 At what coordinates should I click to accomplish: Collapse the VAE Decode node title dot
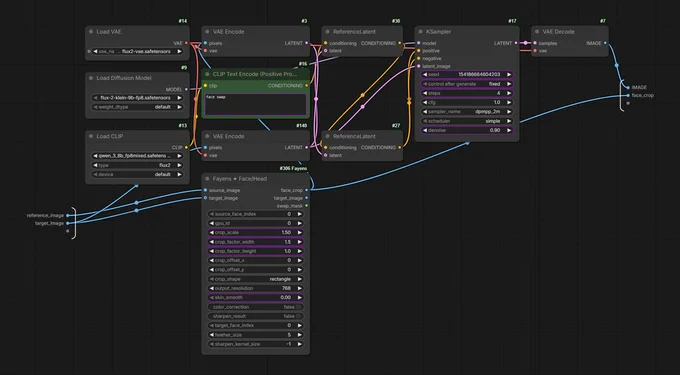pos(537,32)
